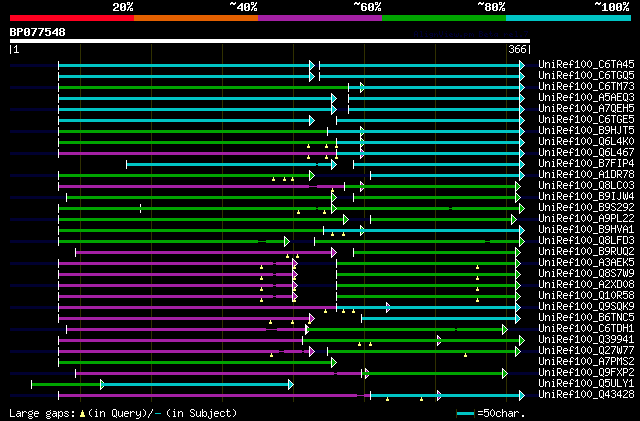This screenshot has width=640, height=421.
Task: Click the query end position 366 label
Action: click(x=517, y=49)
